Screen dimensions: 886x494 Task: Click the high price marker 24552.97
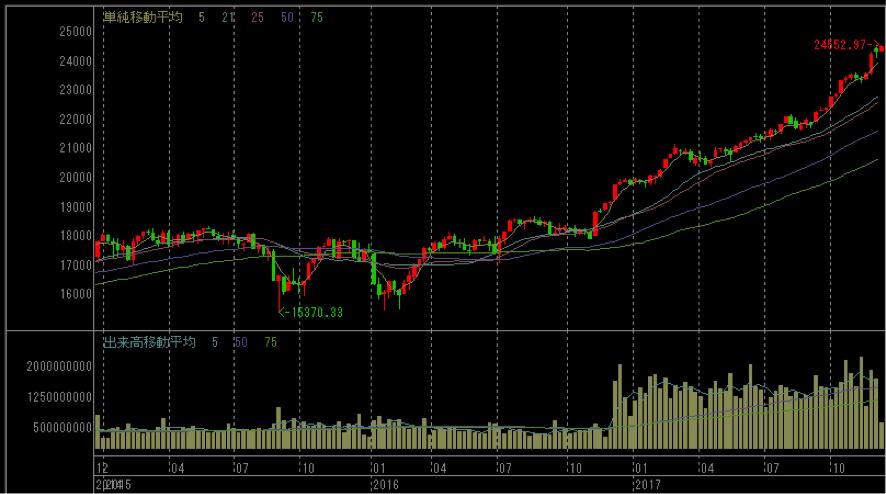(x=846, y=45)
